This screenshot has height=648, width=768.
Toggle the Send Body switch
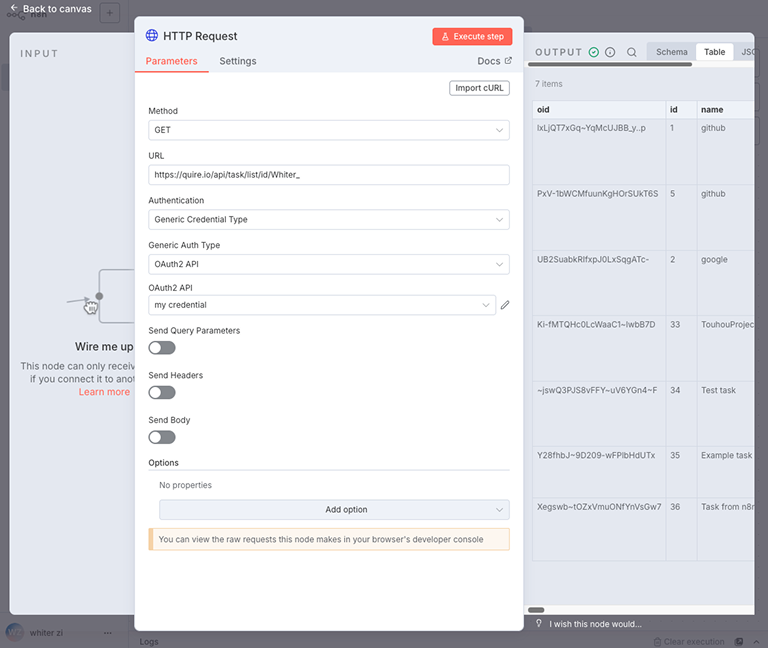tap(162, 437)
